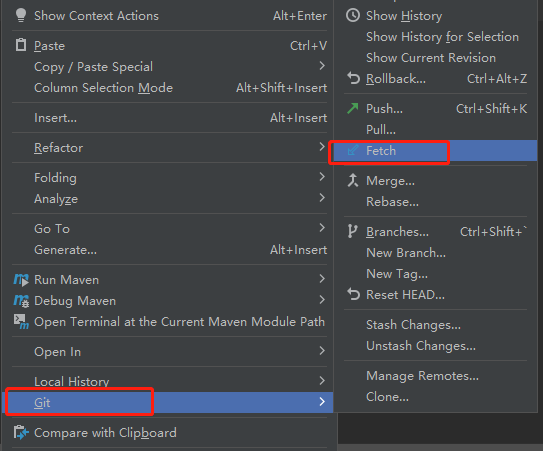Click the Debug Maven icon
The height and width of the screenshot is (451, 543).
click(21, 301)
